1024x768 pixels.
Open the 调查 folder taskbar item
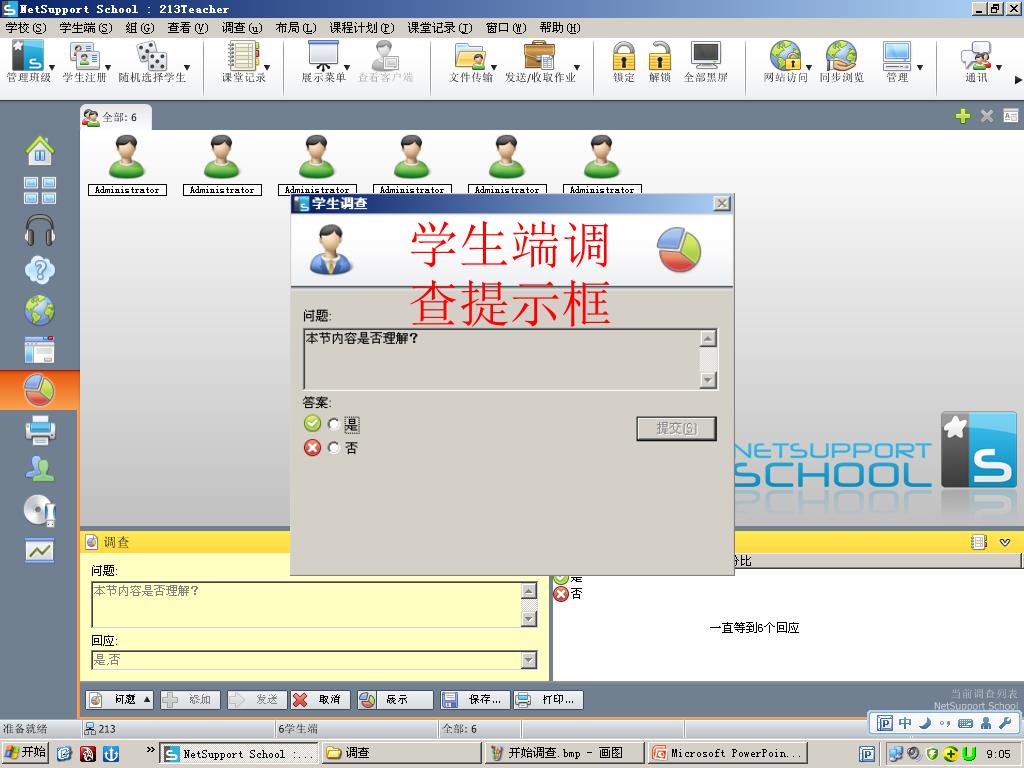(x=401, y=753)
